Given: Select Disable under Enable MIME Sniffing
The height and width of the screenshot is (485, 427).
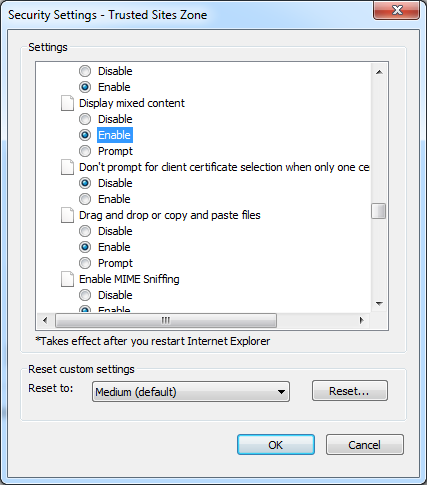Looking at the screenshot, I should pos(85,295).
